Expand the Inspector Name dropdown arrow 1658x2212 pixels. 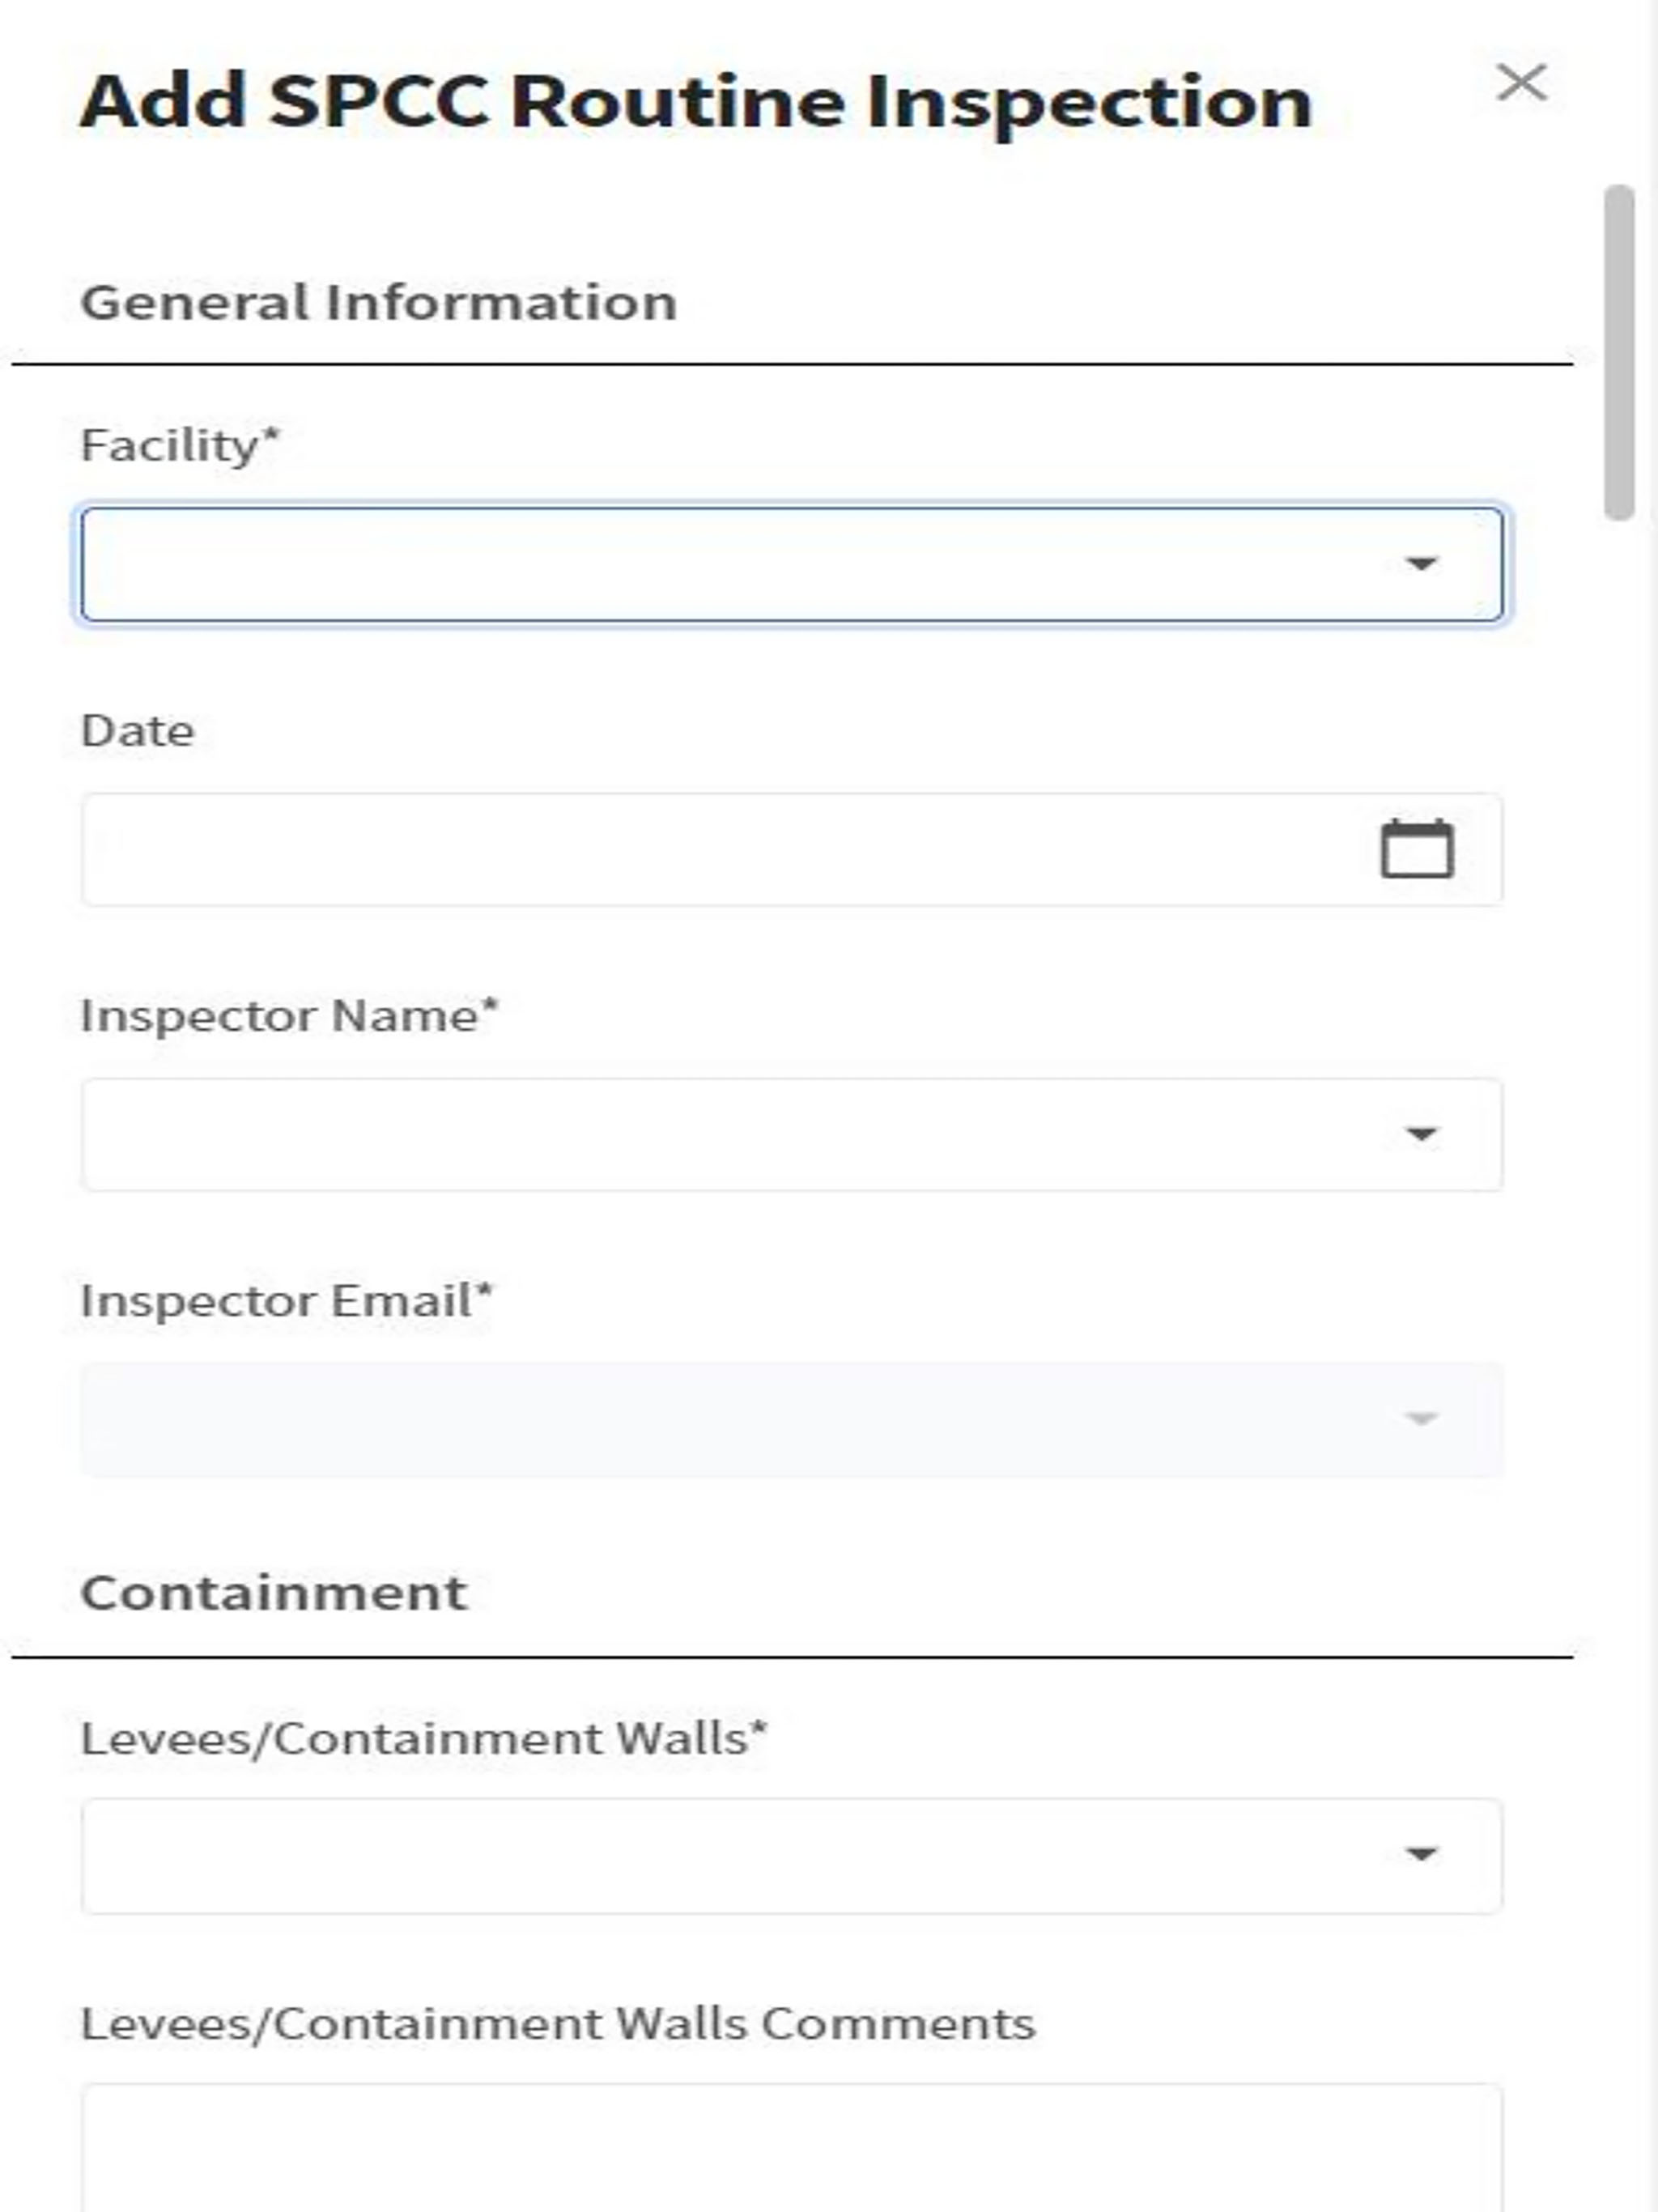[1421, 1134]
